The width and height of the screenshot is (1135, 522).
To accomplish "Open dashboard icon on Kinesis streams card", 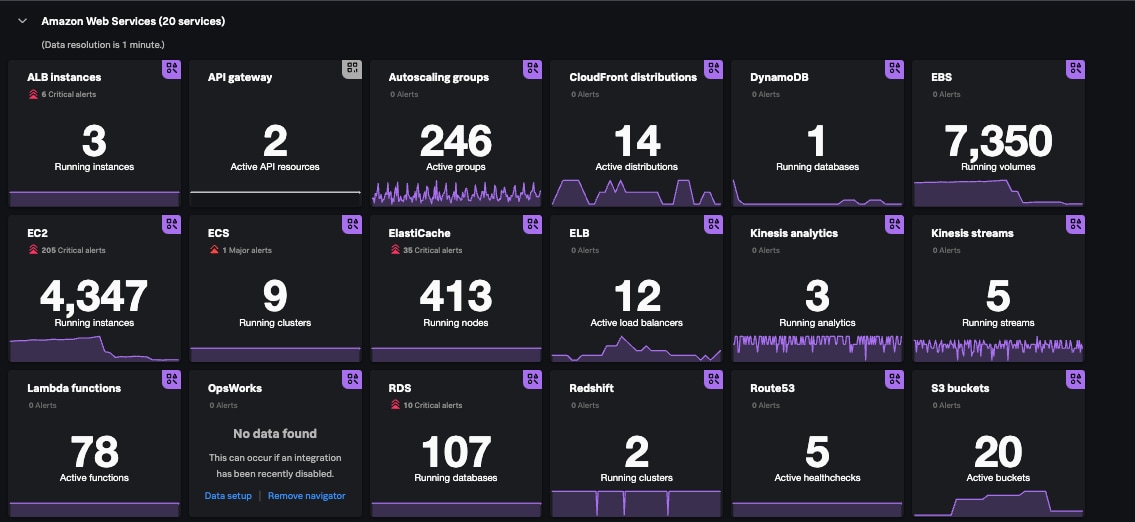I will [x=1076, y=224].
